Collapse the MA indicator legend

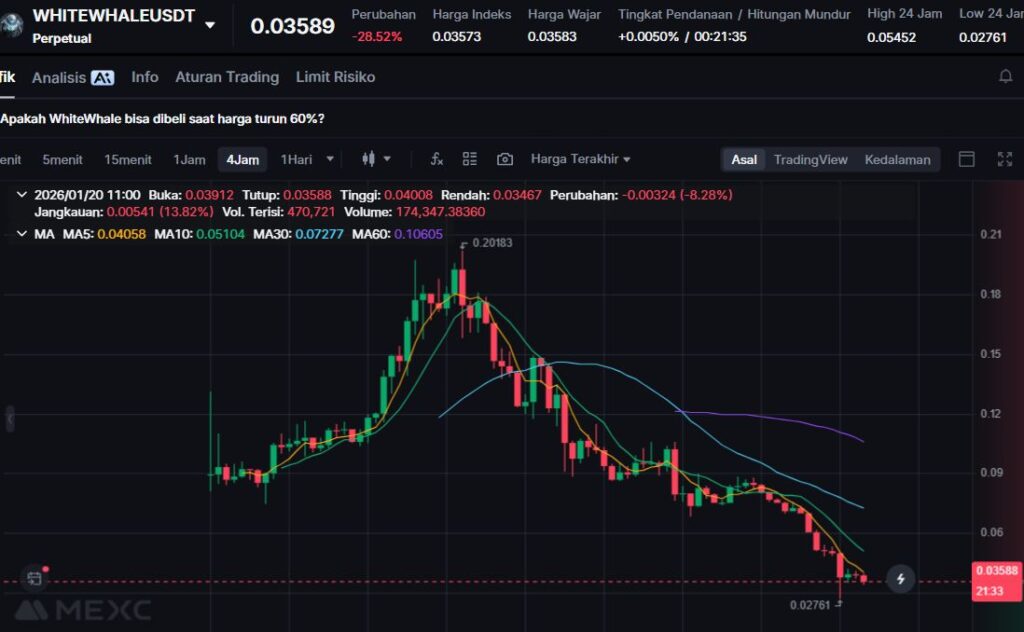pos(23,234)
